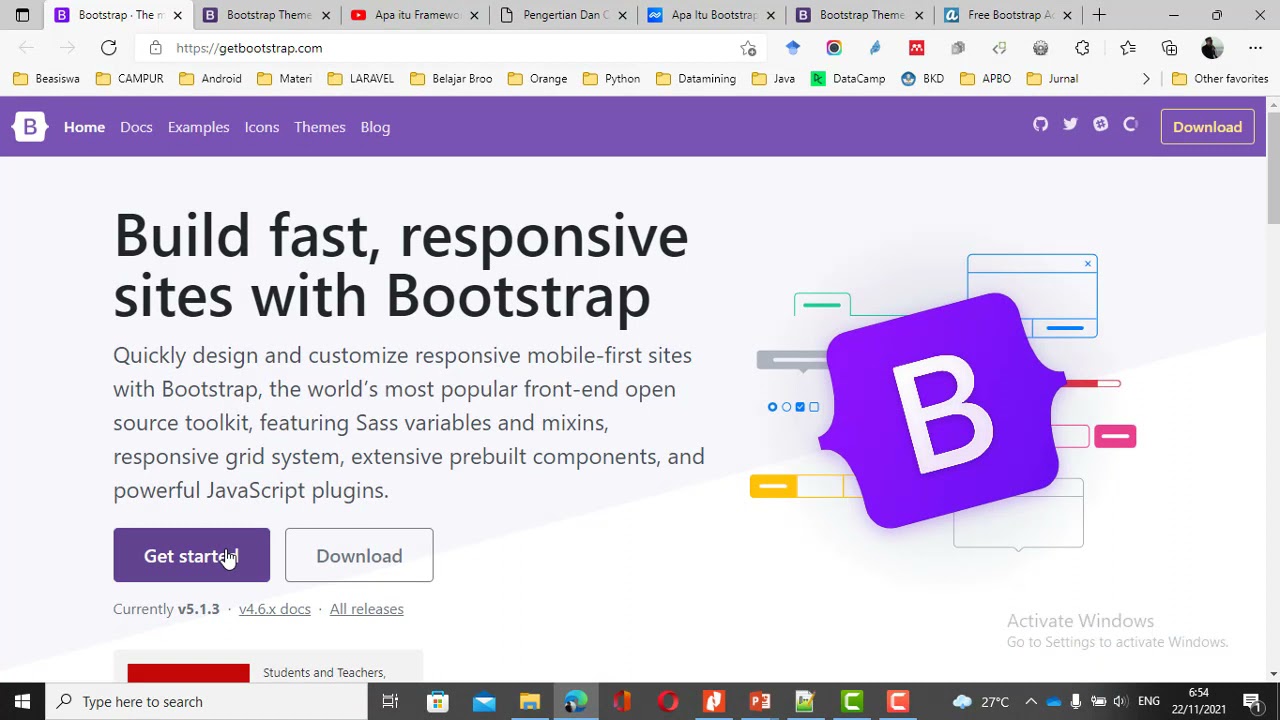Expand Other favorites folder
Image resolution: width=1280 pixels, height=720 pixels.
click(1219, 78)
